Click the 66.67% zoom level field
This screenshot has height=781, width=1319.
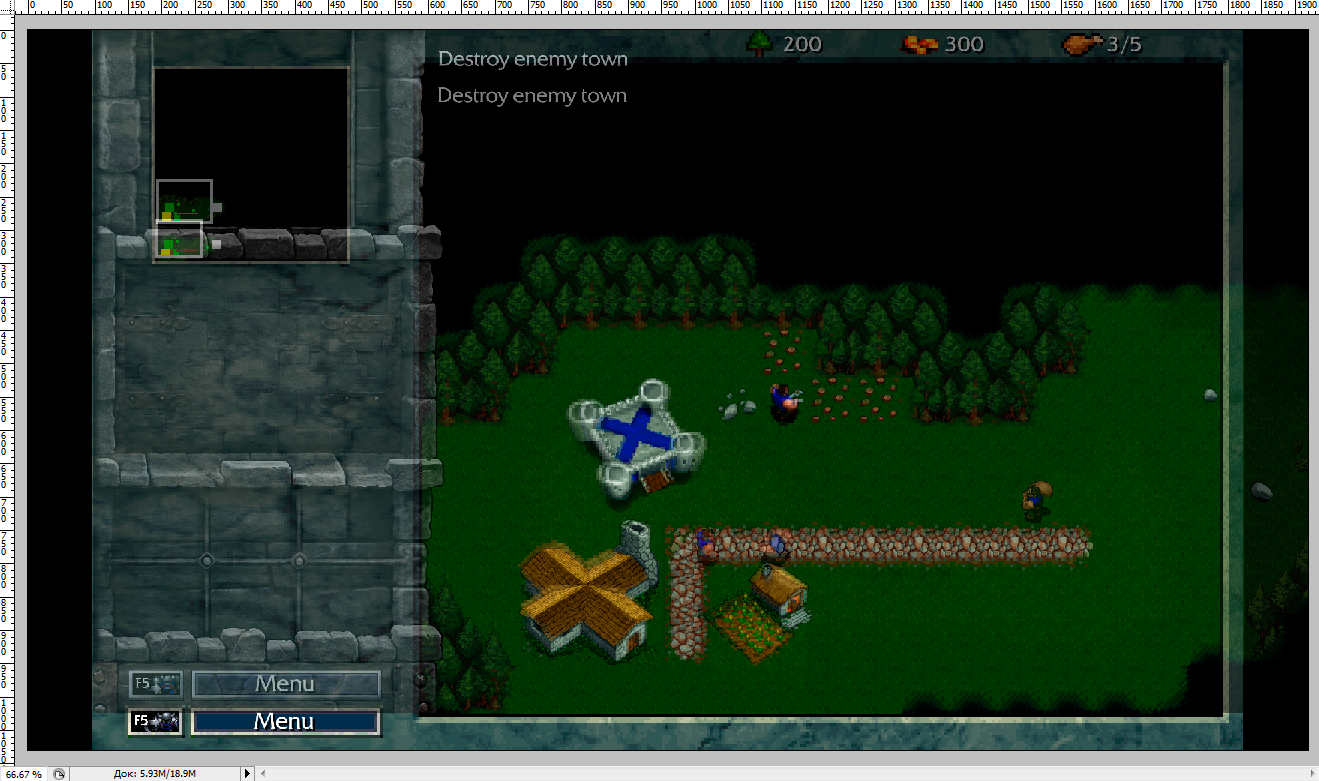pos(24,774)
